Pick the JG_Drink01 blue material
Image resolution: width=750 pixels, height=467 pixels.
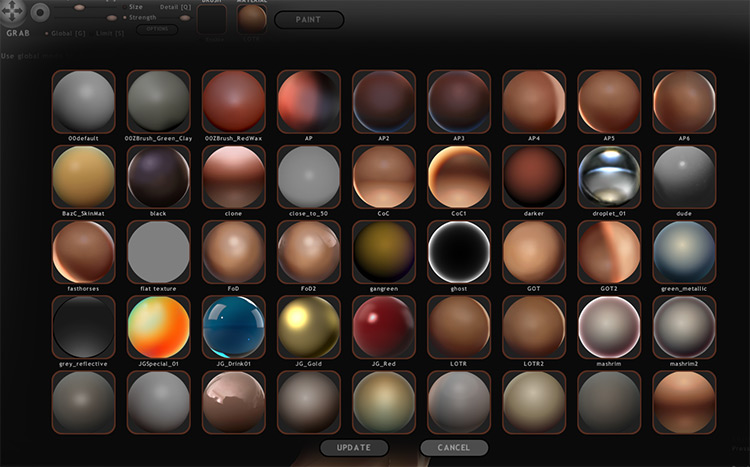(234, 326)
